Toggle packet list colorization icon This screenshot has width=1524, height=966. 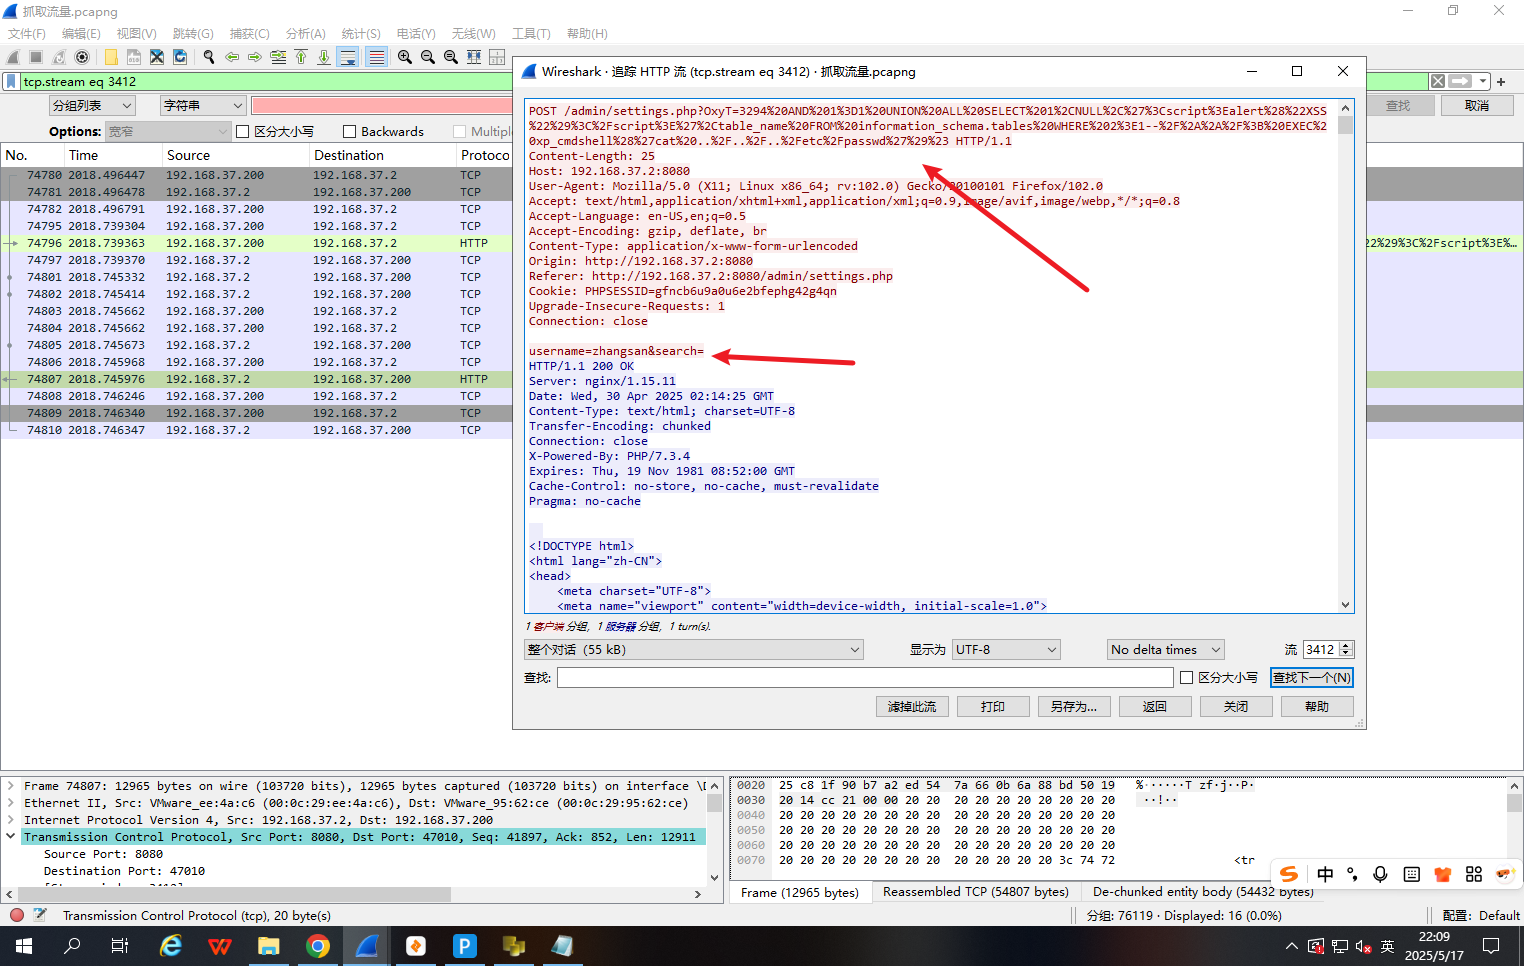pos(376,57)
